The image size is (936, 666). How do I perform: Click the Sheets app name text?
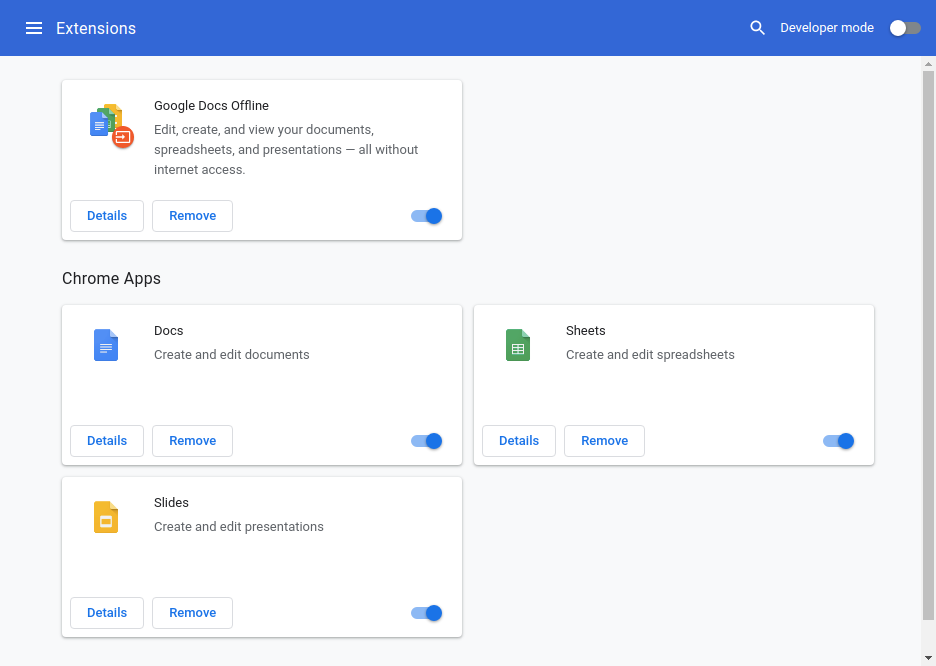(x=586, y=331)
